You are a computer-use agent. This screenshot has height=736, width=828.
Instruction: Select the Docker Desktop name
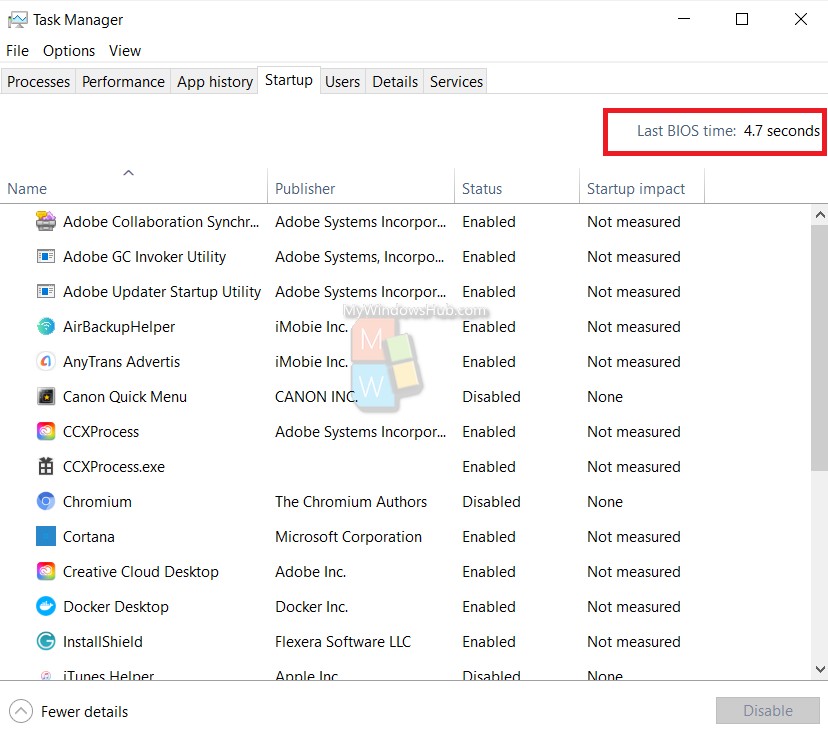pyautogui.click(x=116, y=607)
